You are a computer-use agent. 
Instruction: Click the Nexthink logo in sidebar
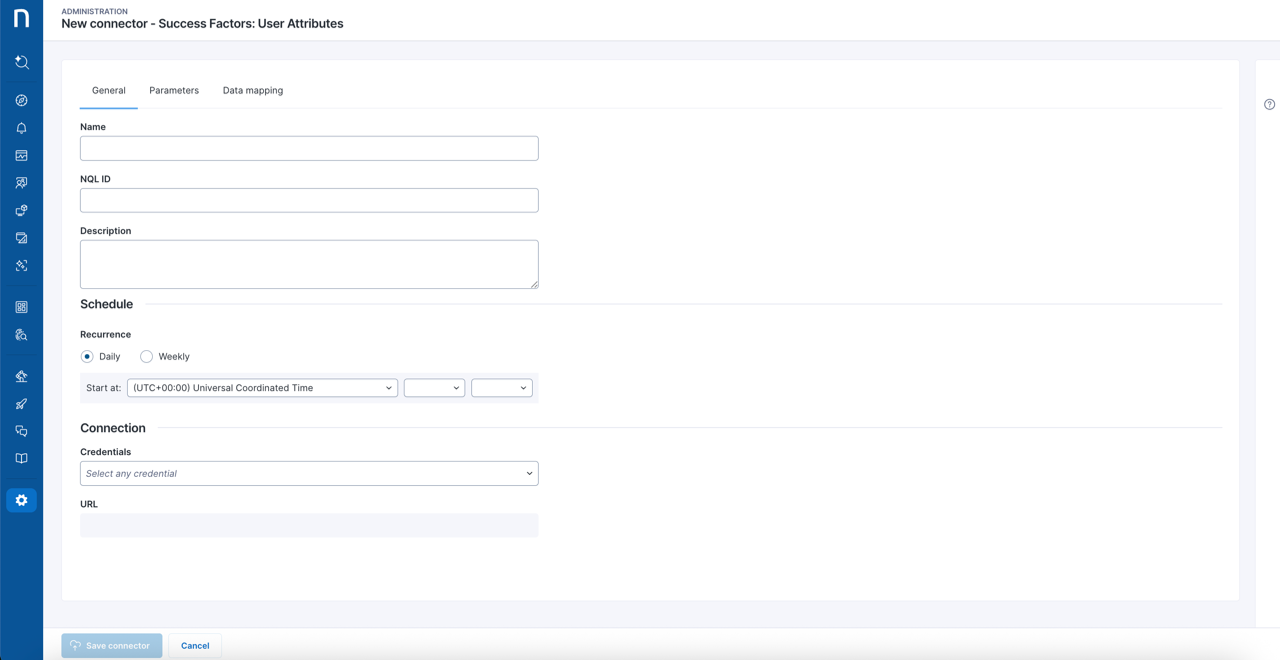click(21, 19)
